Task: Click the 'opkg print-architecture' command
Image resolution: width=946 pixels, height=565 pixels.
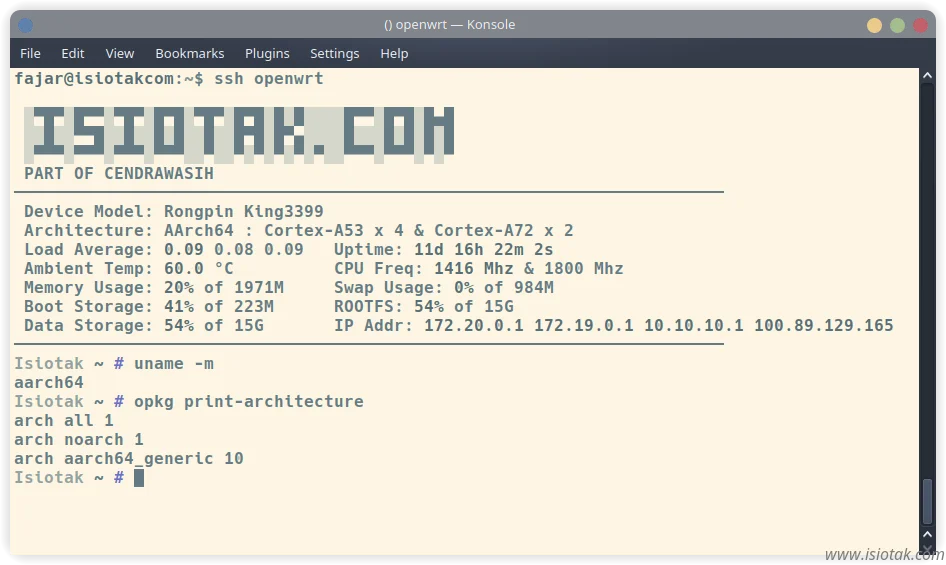Action: coord(249,401)
